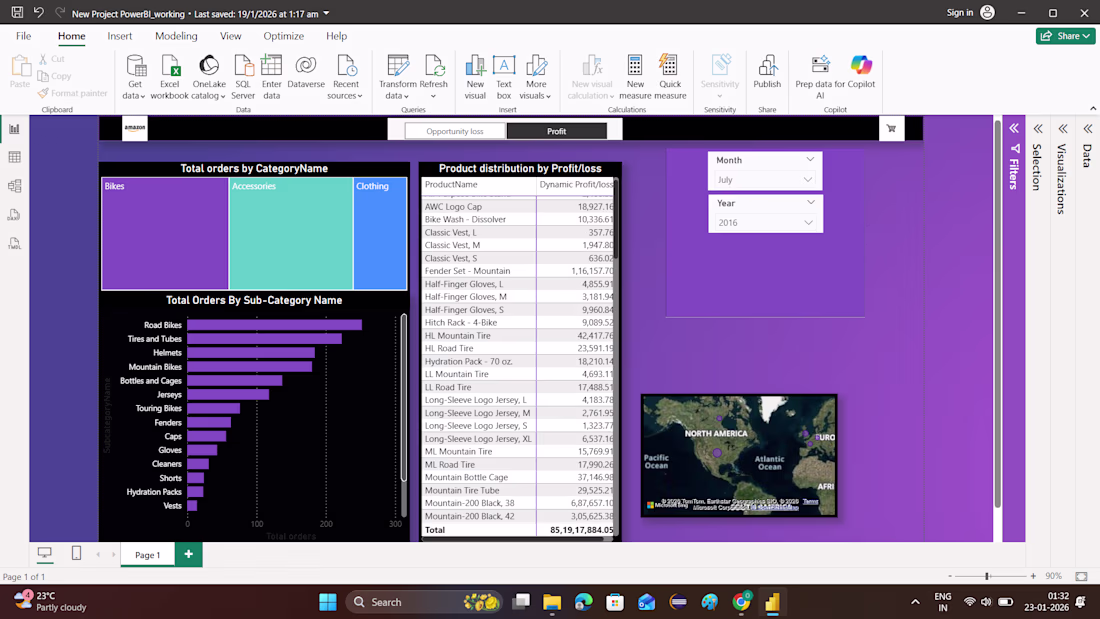The height and width of the screenshot is (619, 1100).
Task: Create a Quick measure
Action: point(670,77)
